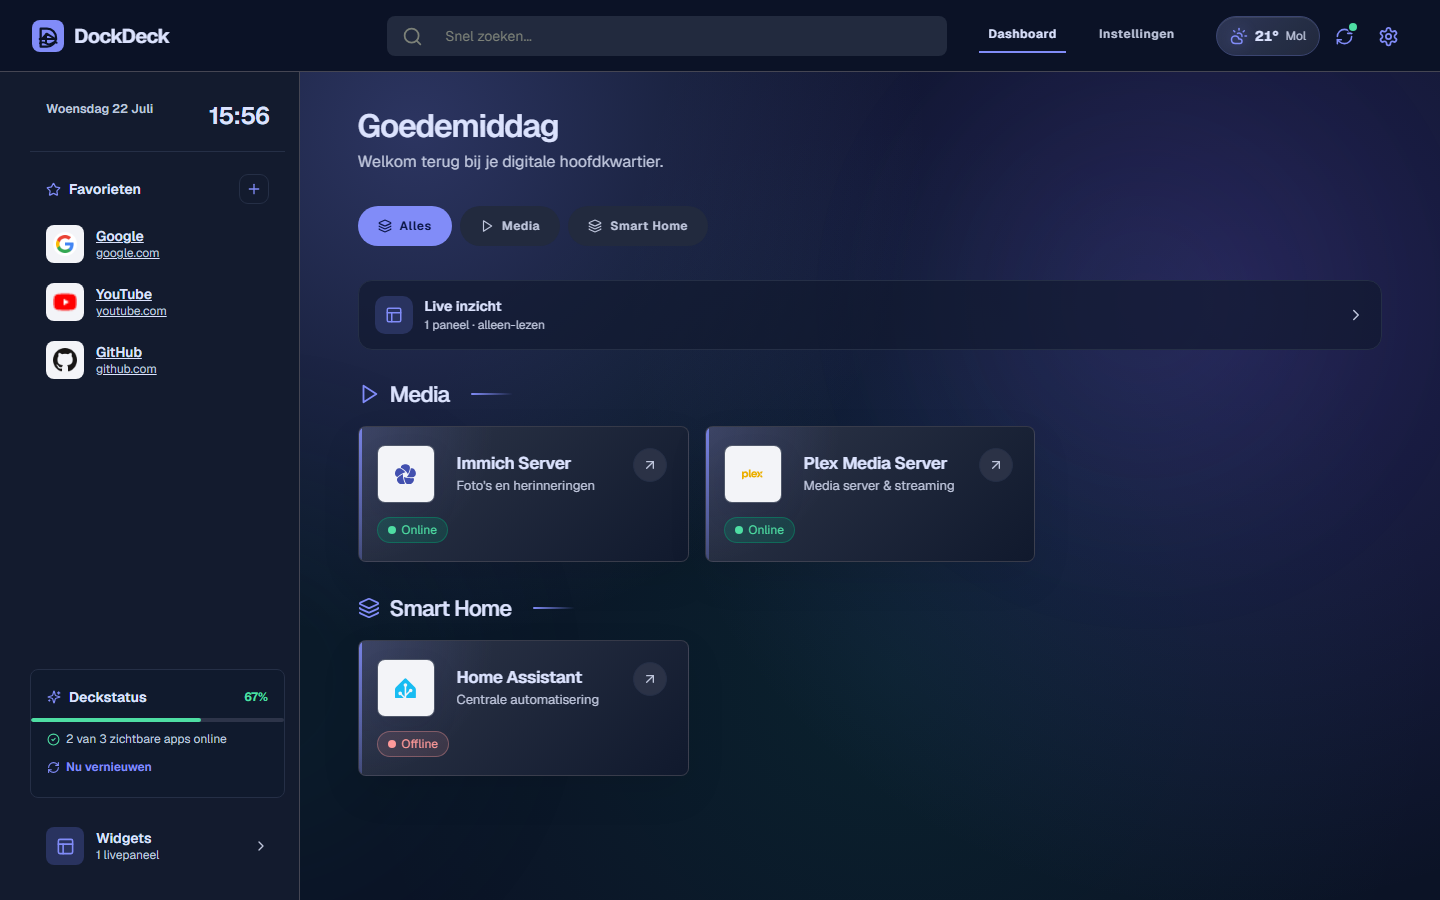Select the Alles filter chip
This screenshot has width=1440, height=900.
point(405,226)
